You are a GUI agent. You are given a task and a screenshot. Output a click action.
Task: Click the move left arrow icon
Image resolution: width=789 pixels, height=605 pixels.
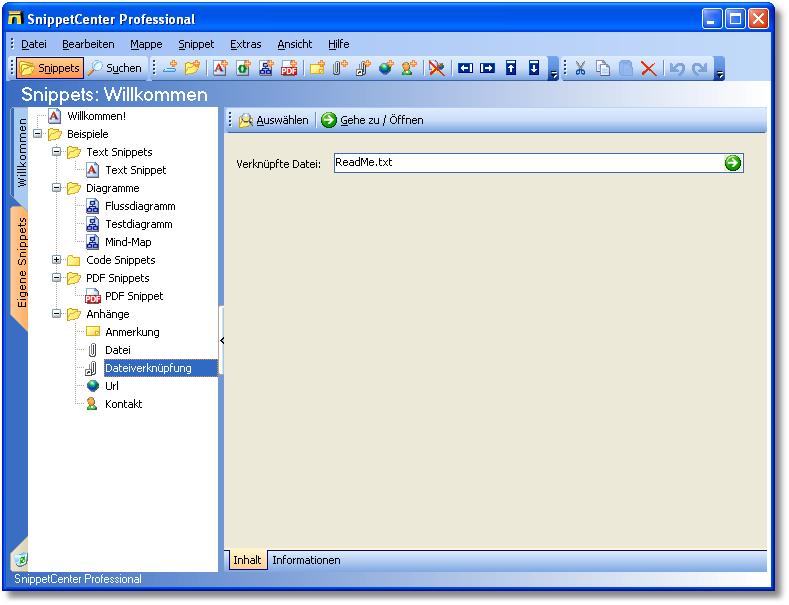click(x=465, y=68)
